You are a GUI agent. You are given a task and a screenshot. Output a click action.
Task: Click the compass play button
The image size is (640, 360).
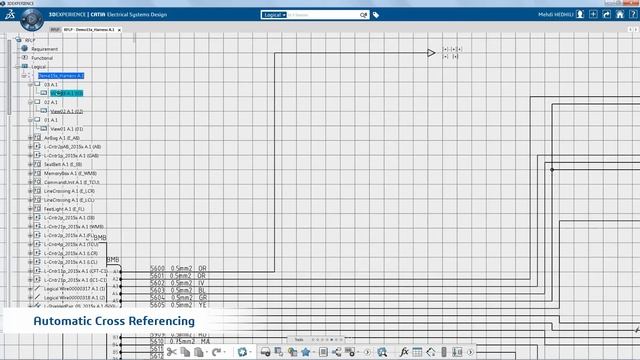[x=32, y=18]
